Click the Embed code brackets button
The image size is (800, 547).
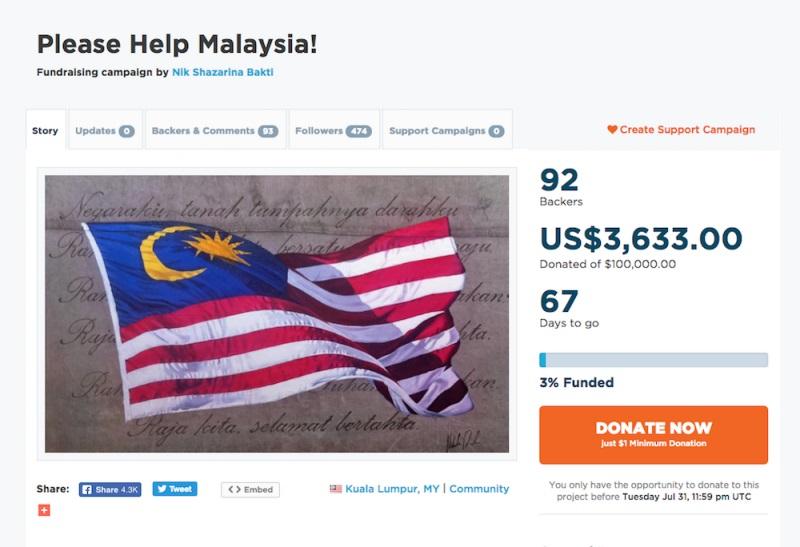pos(250,489)
